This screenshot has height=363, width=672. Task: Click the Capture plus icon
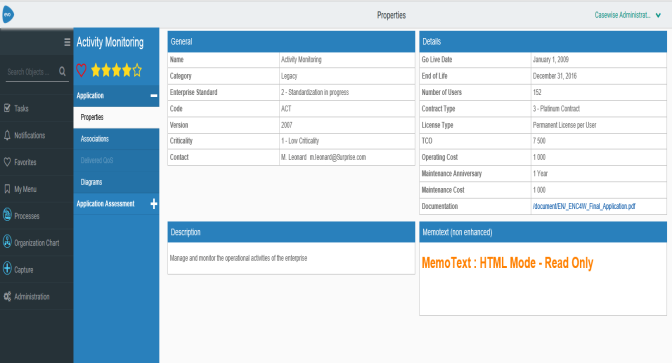[7, 268]
